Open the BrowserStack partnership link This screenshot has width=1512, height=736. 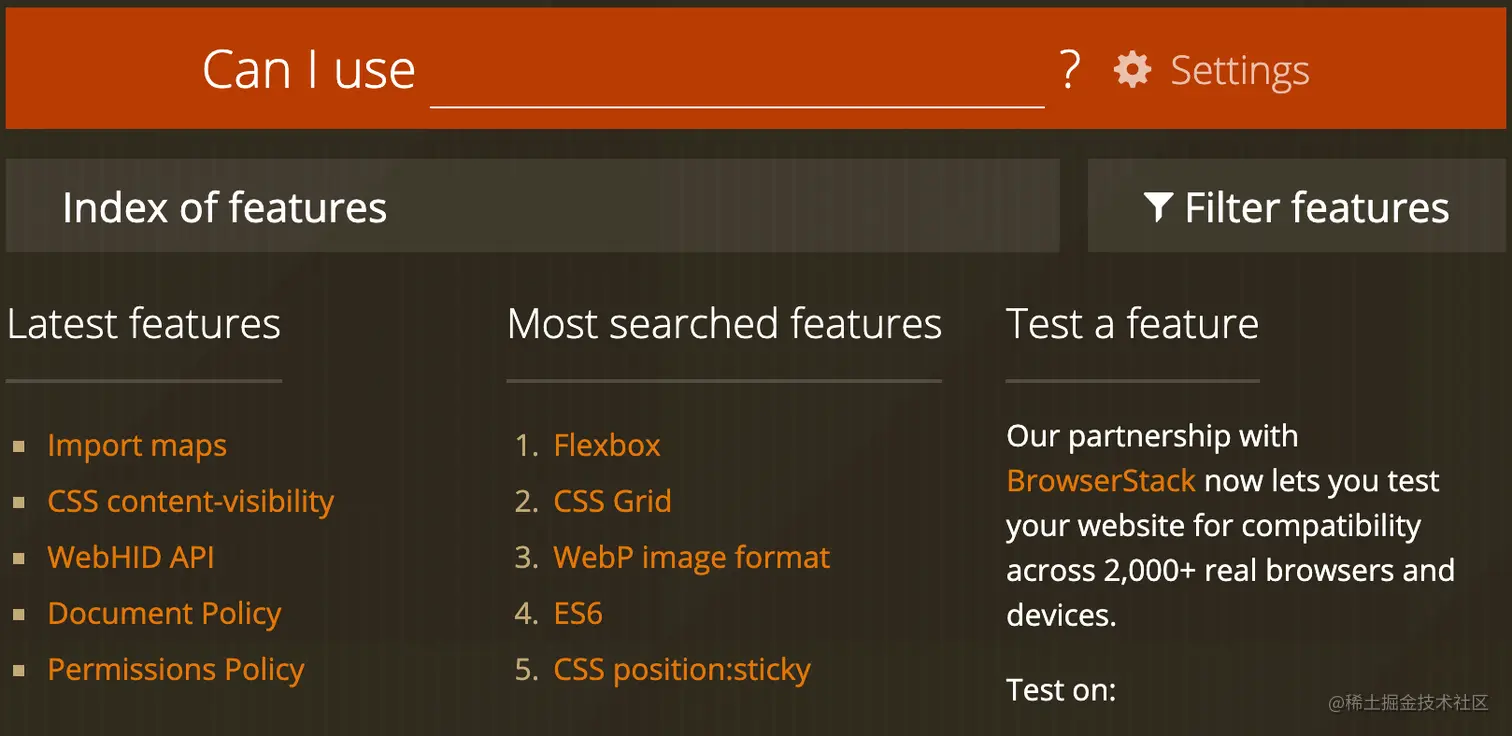click(x=1100, y=480)
